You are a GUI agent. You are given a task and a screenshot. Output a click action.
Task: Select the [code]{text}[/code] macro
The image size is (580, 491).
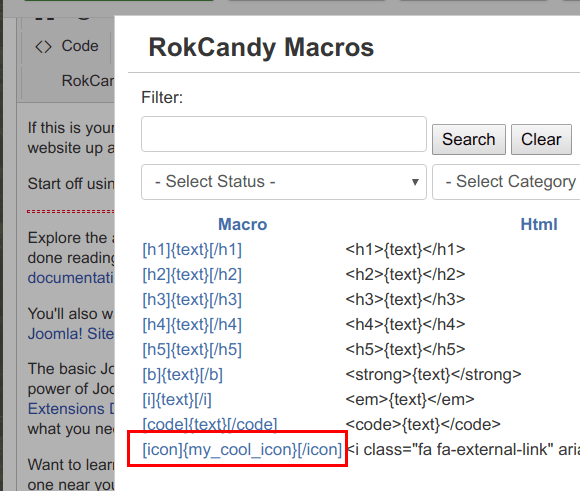210,424
